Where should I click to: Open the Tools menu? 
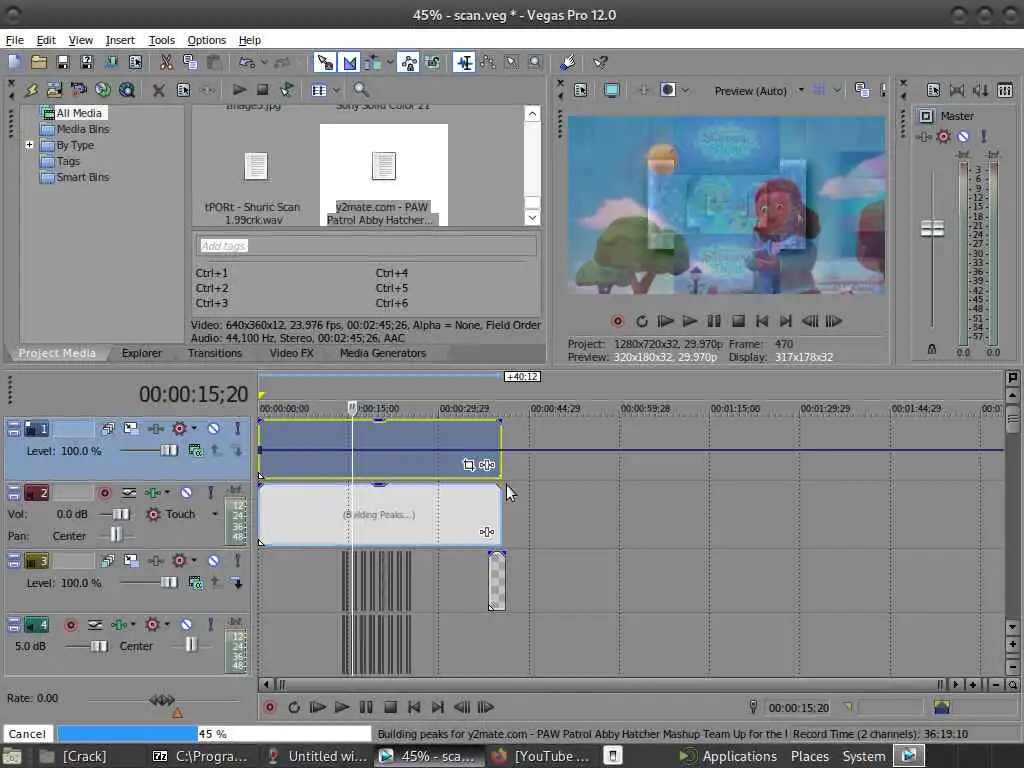point(161,40)
